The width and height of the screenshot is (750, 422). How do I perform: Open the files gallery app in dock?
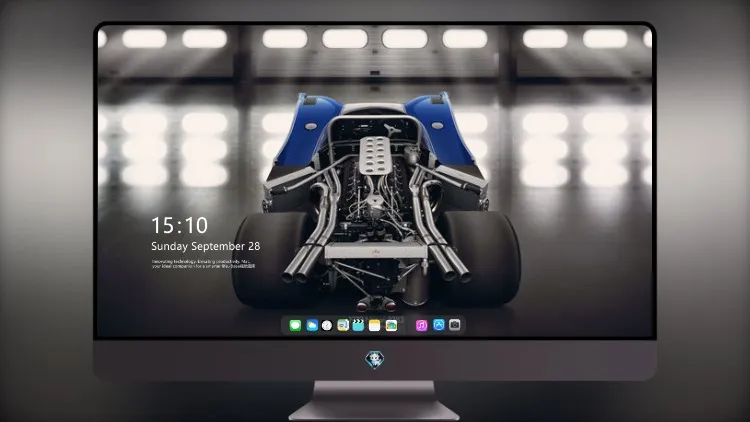391,325
